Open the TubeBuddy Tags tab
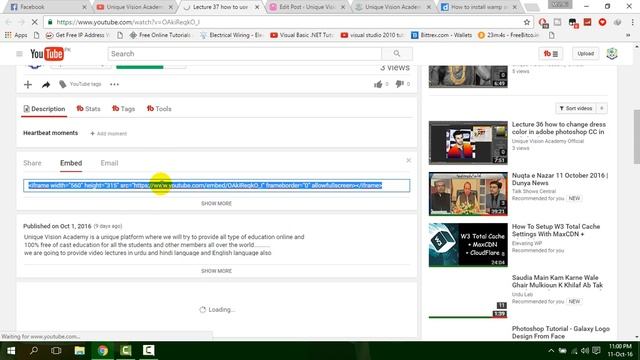 tap(124, 109)
